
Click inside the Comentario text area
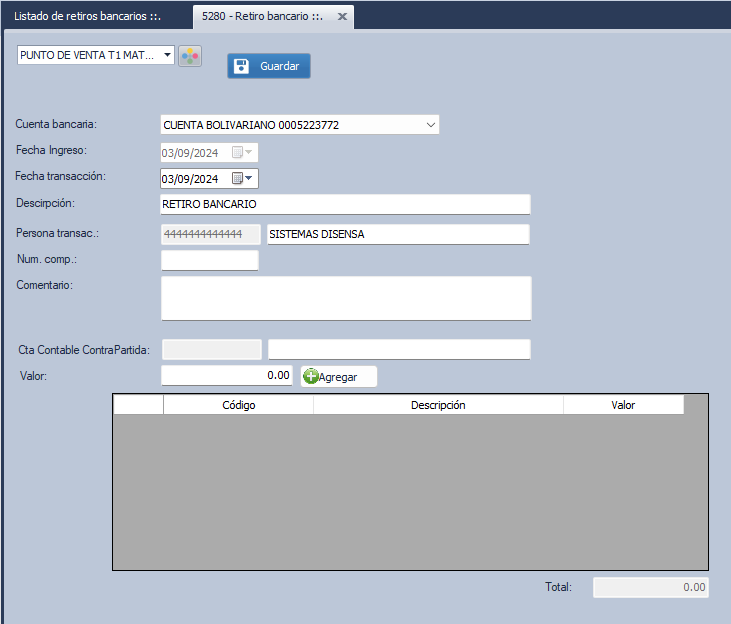345,298
